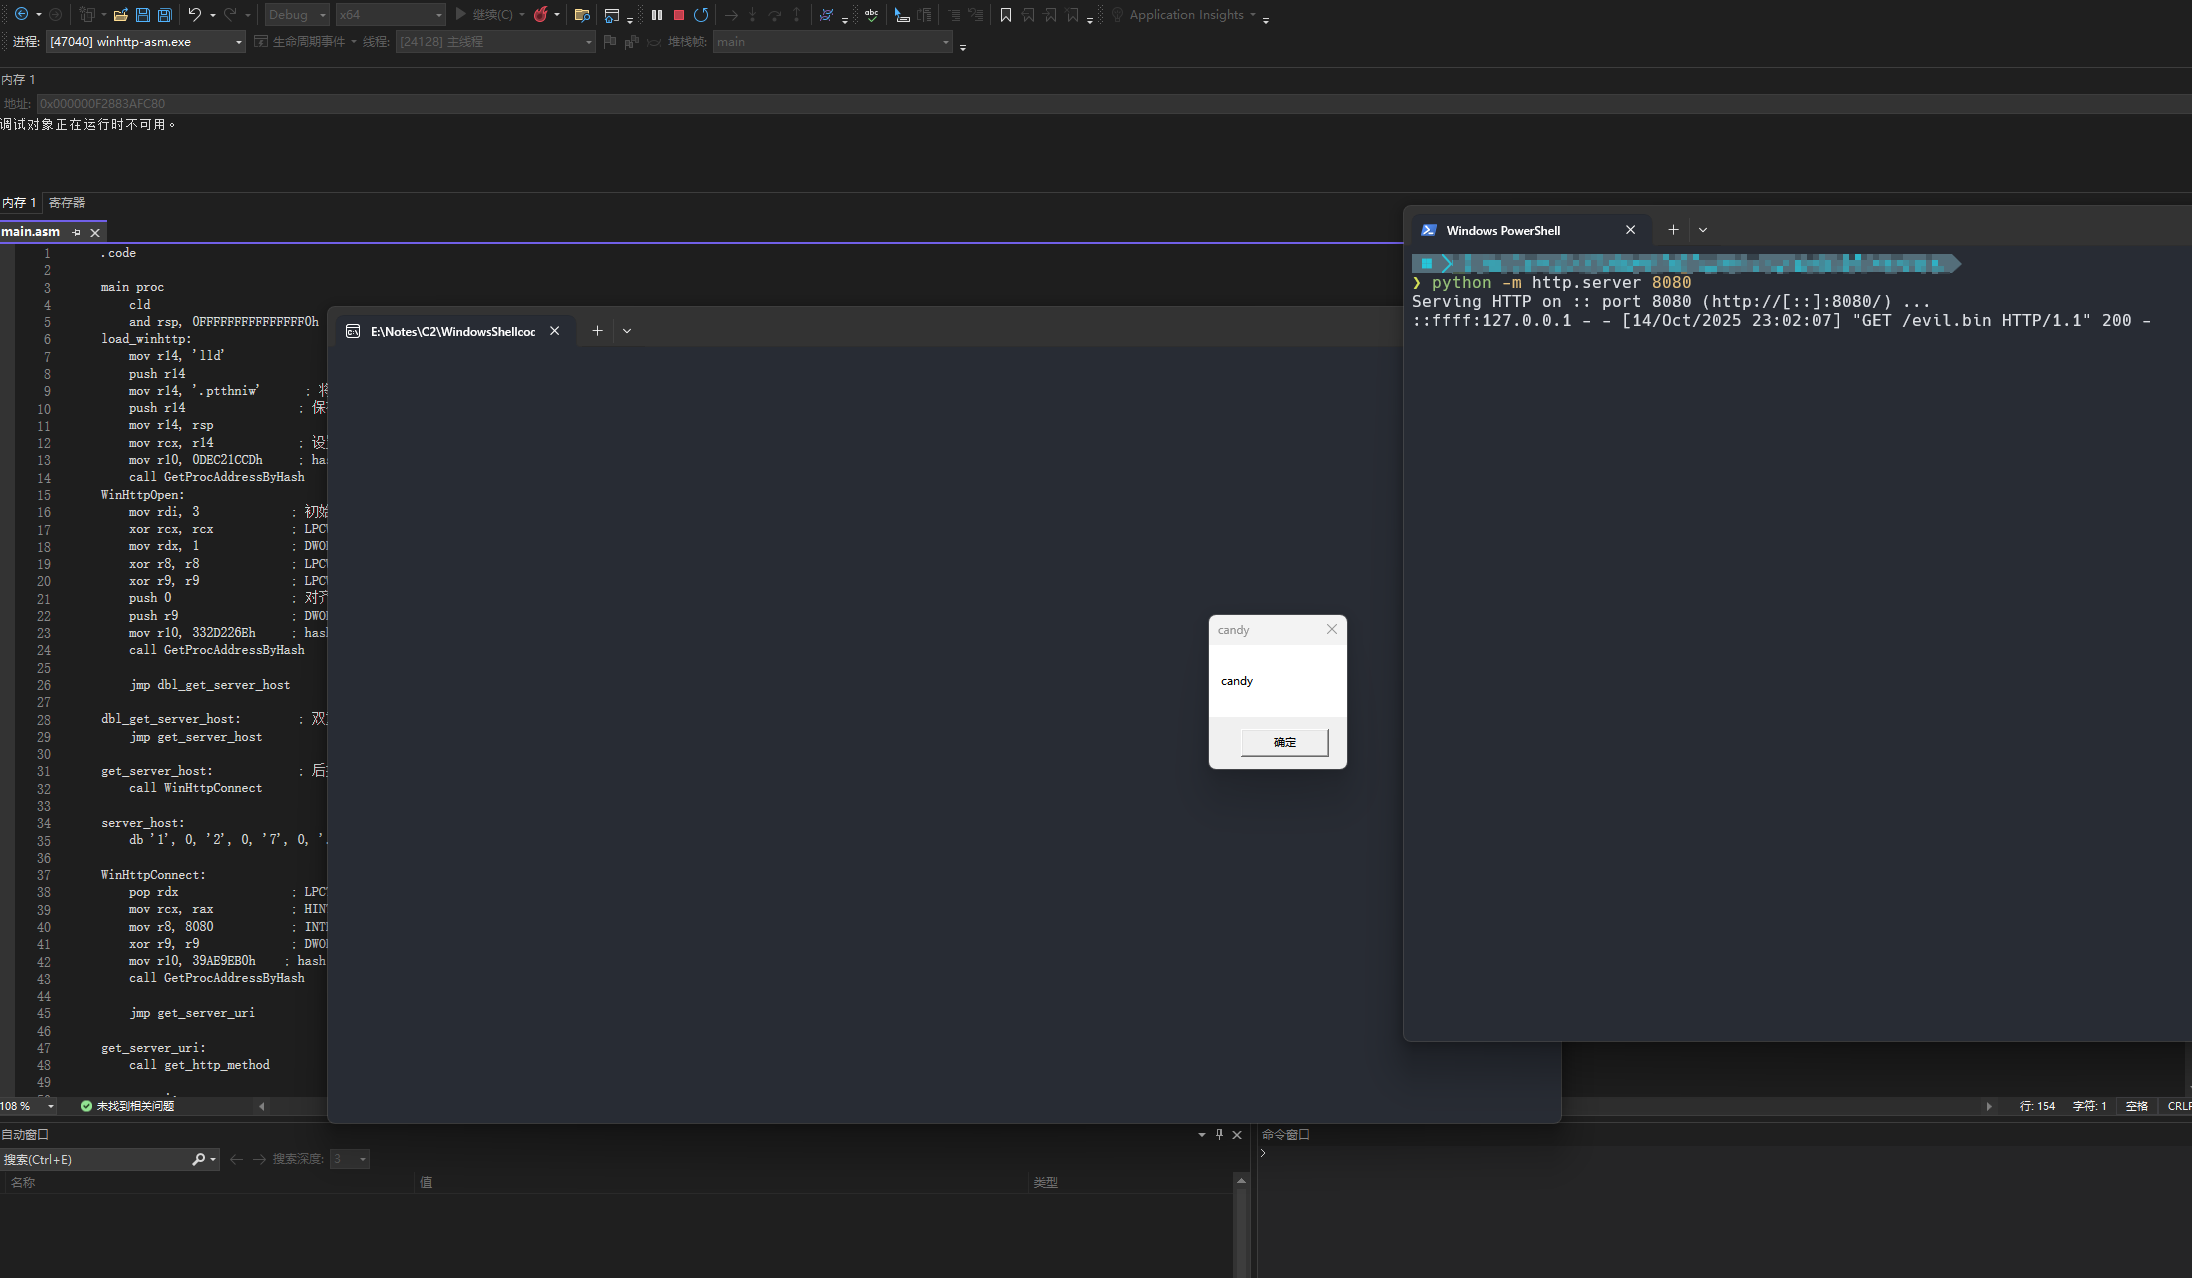Add new tab in PowerShell window
The width and height of the screenshot is (2192, 1278).
pos(1673,230)
